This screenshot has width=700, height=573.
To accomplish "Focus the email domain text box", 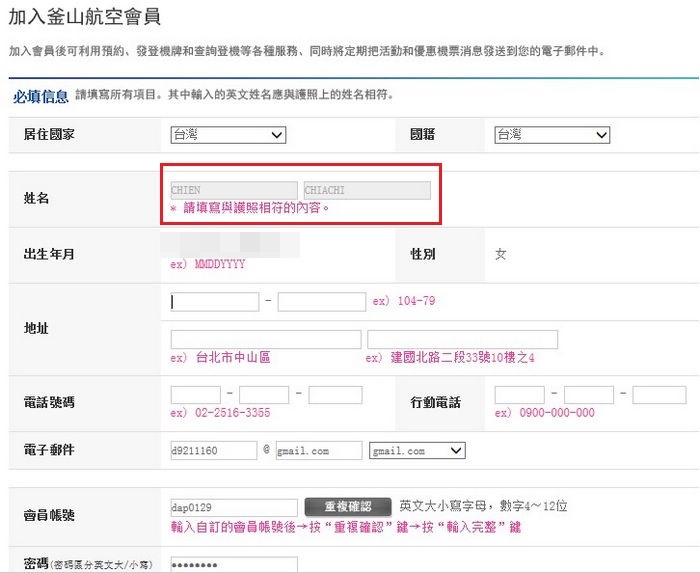I will 318,451.
